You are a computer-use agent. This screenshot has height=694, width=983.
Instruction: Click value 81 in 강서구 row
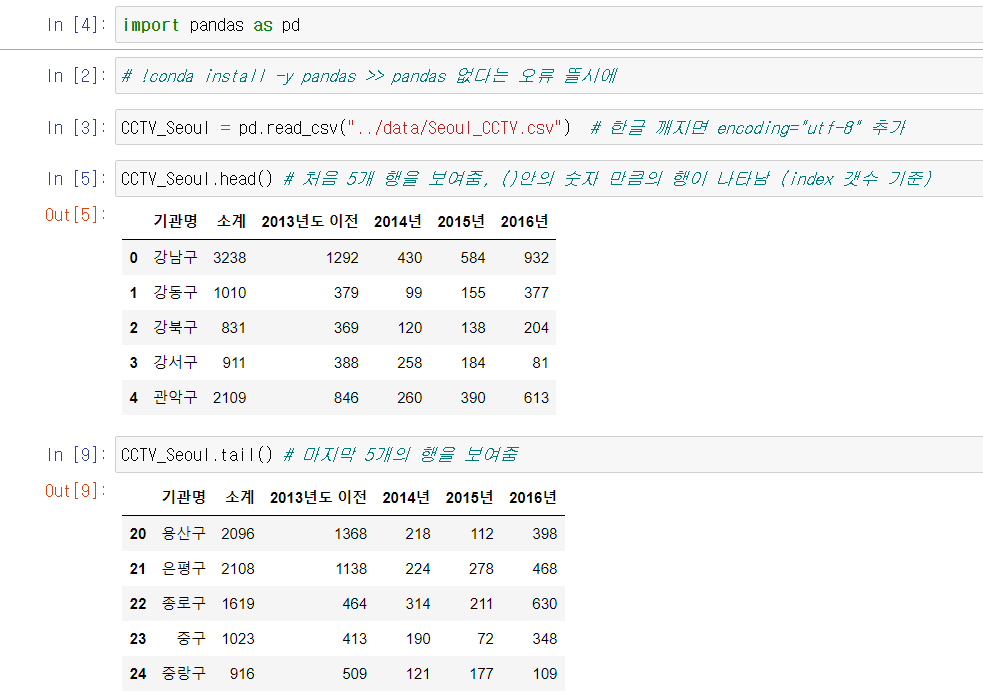pyautogui.click(x=540, y=363)
